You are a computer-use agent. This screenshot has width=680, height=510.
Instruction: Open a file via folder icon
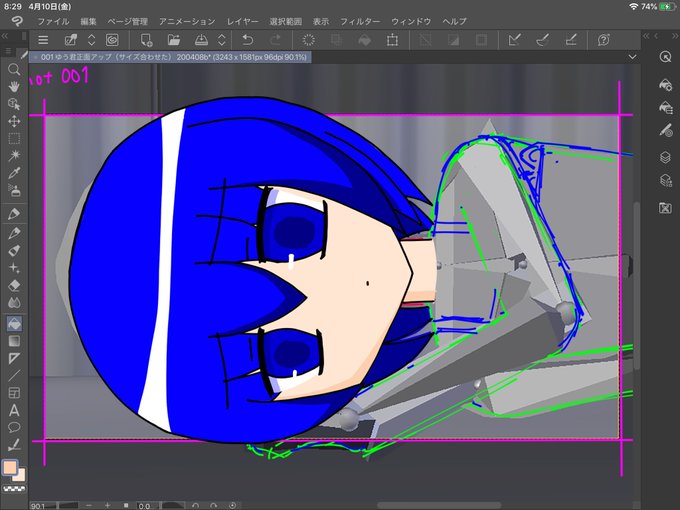click(x=174, y=40)
